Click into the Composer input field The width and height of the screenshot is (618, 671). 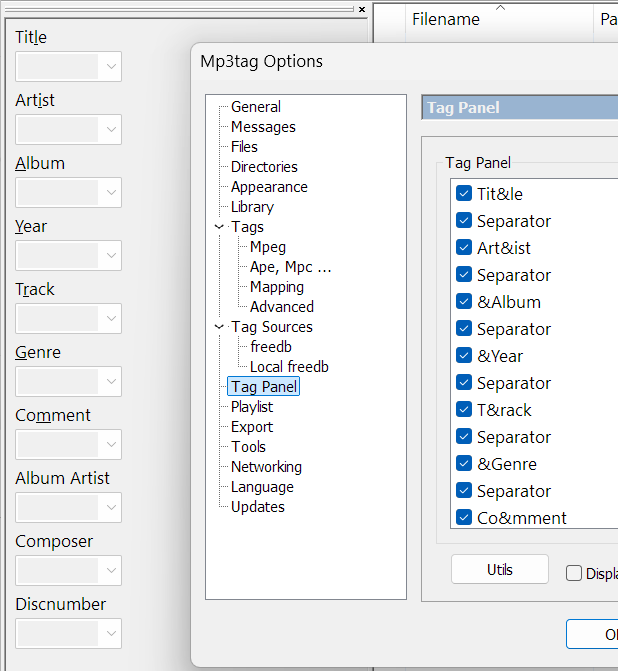[x=58, y=570]
